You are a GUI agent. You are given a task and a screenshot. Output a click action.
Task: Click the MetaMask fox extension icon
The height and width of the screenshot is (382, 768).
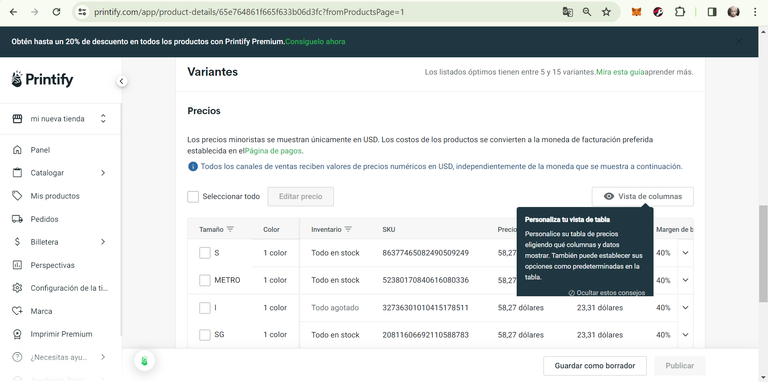coord(636,12)
